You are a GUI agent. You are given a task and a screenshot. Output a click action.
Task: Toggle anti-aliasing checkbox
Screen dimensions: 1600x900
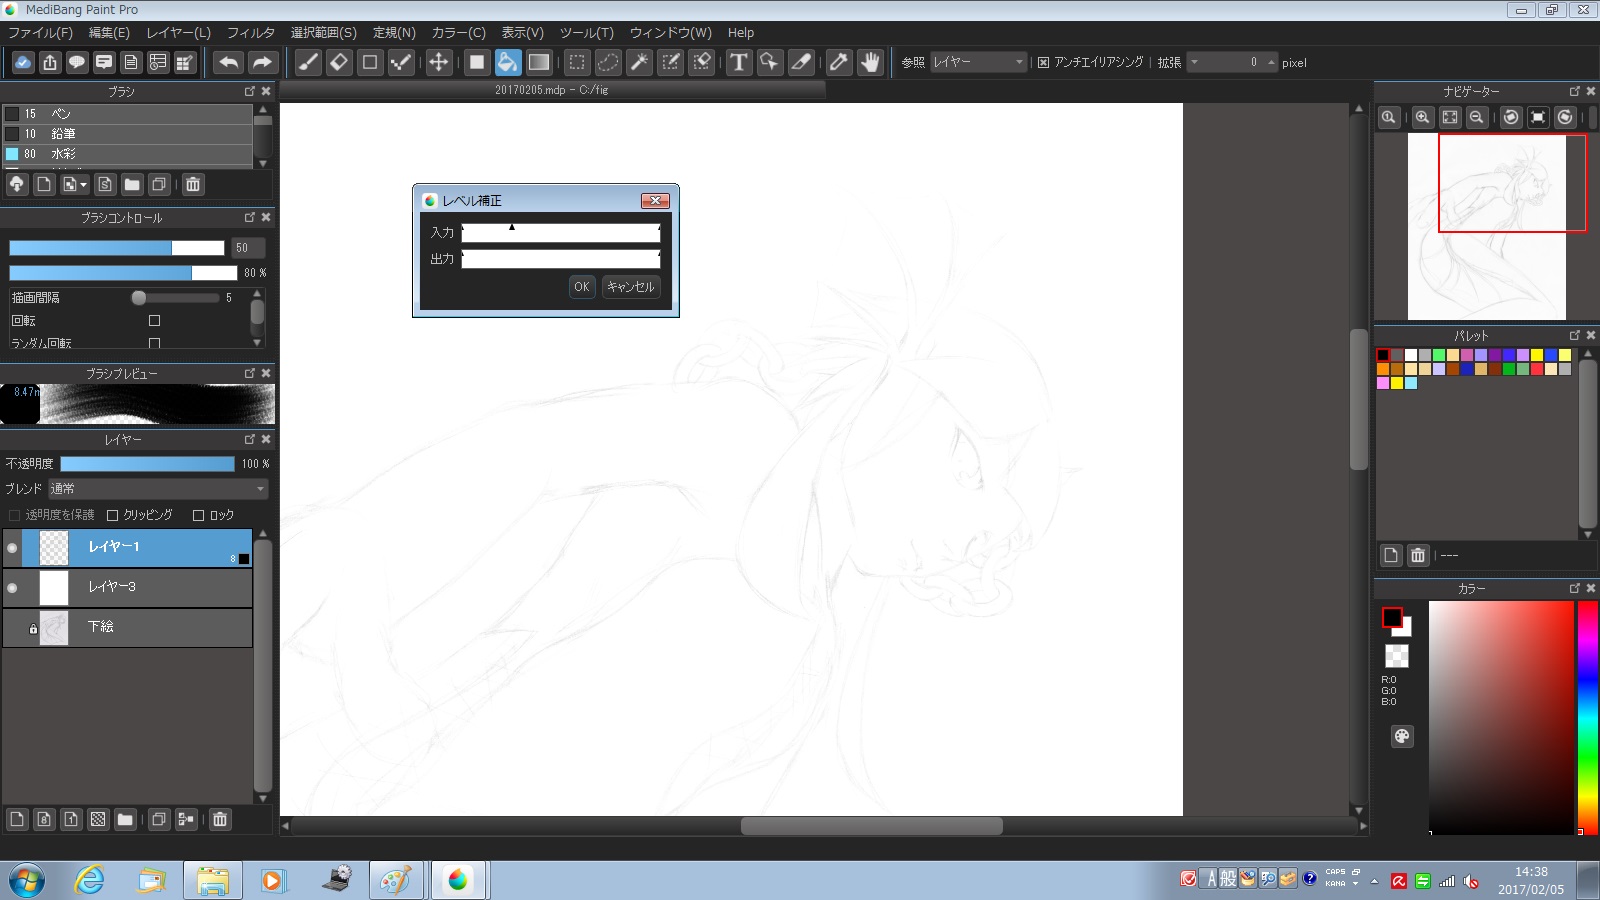pyautogui.click(x=1043, y=62)
